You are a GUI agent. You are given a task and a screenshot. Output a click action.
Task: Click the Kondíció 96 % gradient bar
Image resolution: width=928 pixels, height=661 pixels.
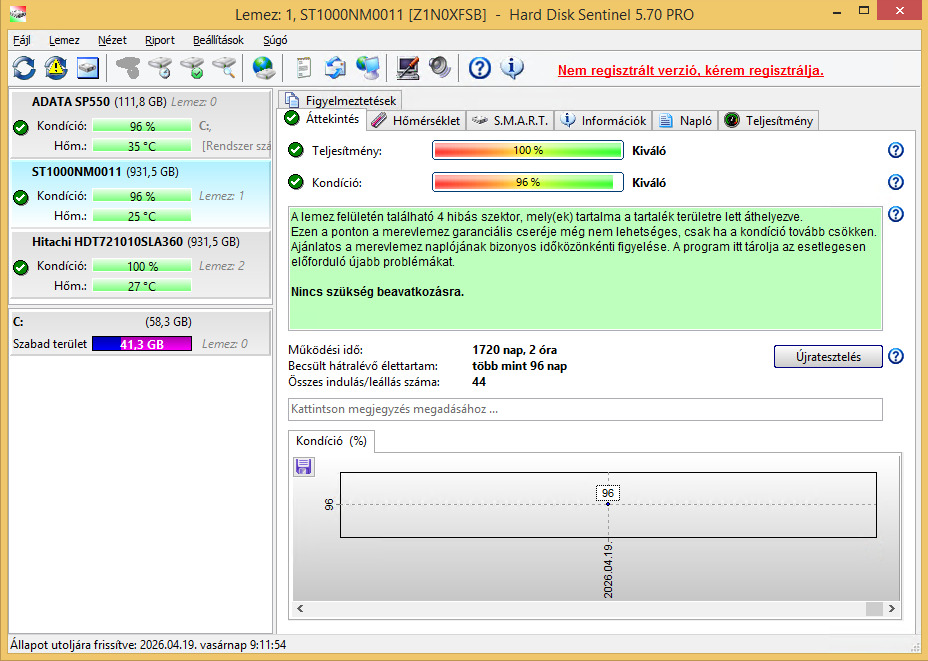coord(528,182)
